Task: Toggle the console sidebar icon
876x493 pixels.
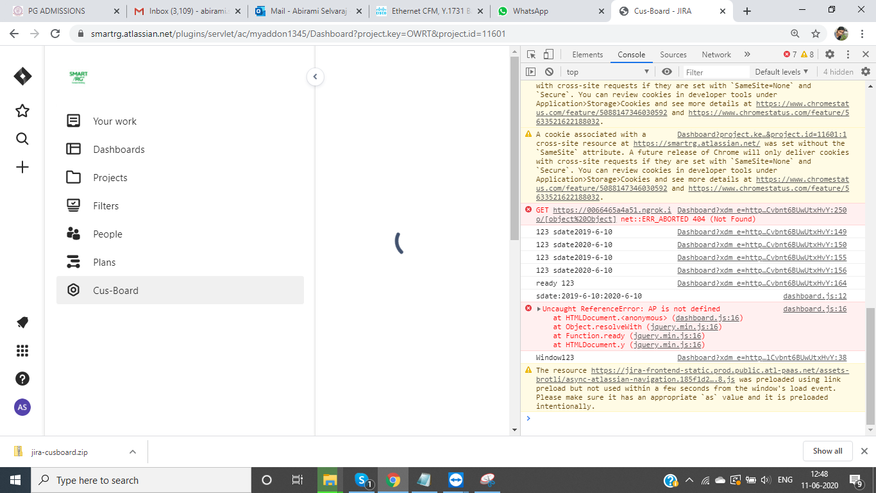Action: click(531, 72)
